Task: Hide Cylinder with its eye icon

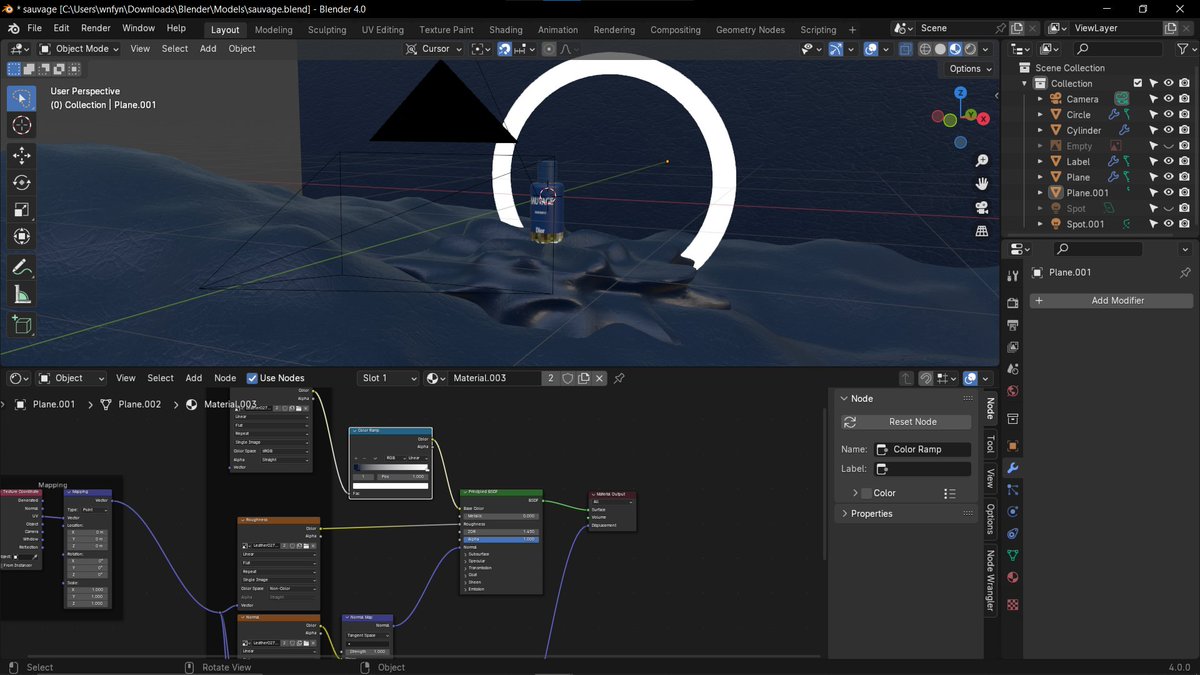Action: click(x=1168, y=130)
